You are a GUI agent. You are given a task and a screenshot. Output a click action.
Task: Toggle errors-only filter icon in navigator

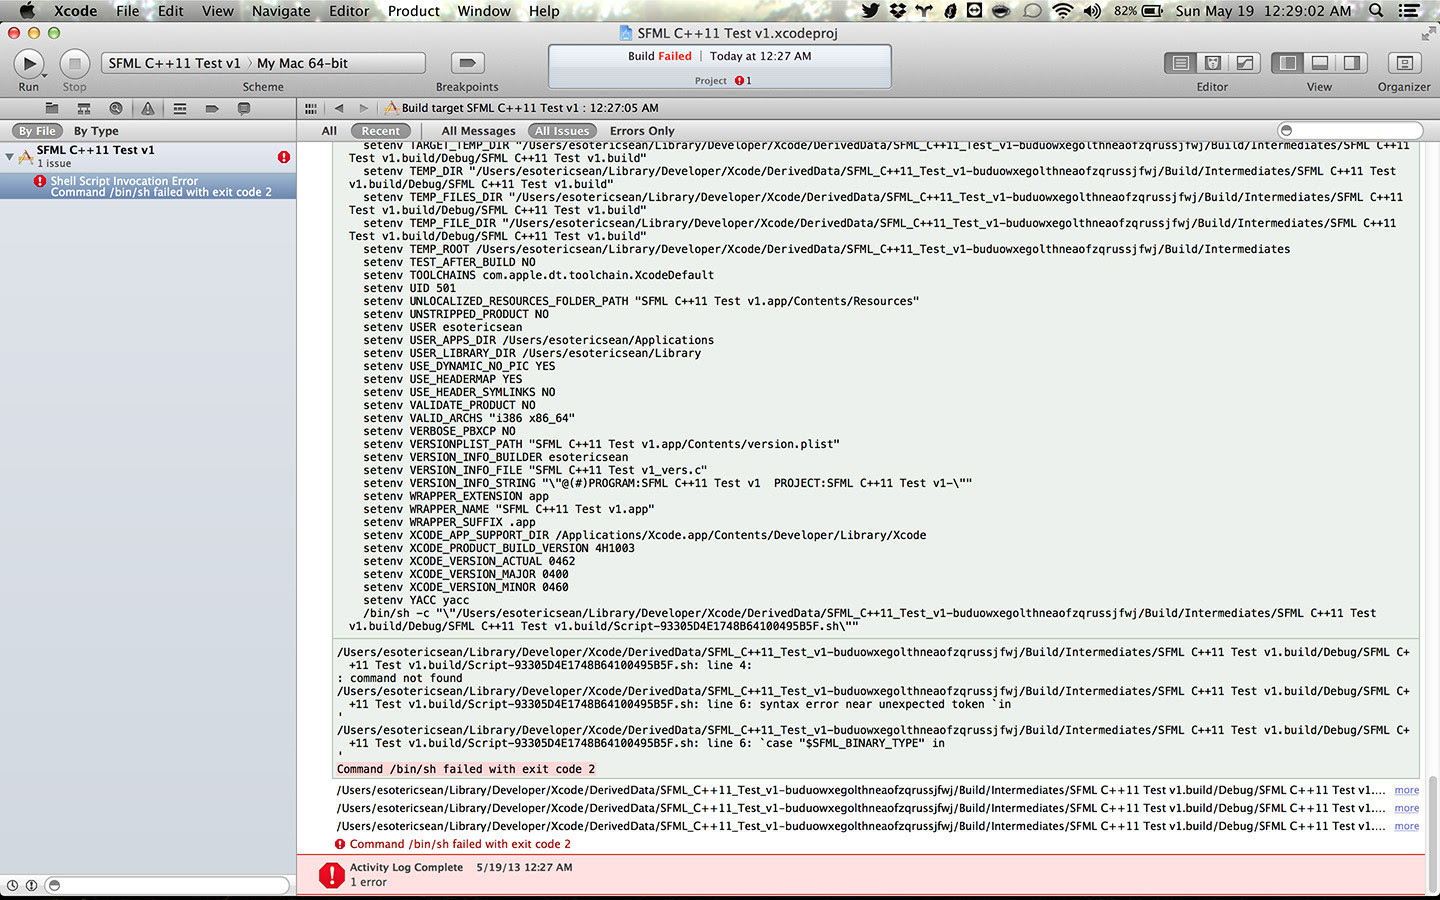coord(31,885)
